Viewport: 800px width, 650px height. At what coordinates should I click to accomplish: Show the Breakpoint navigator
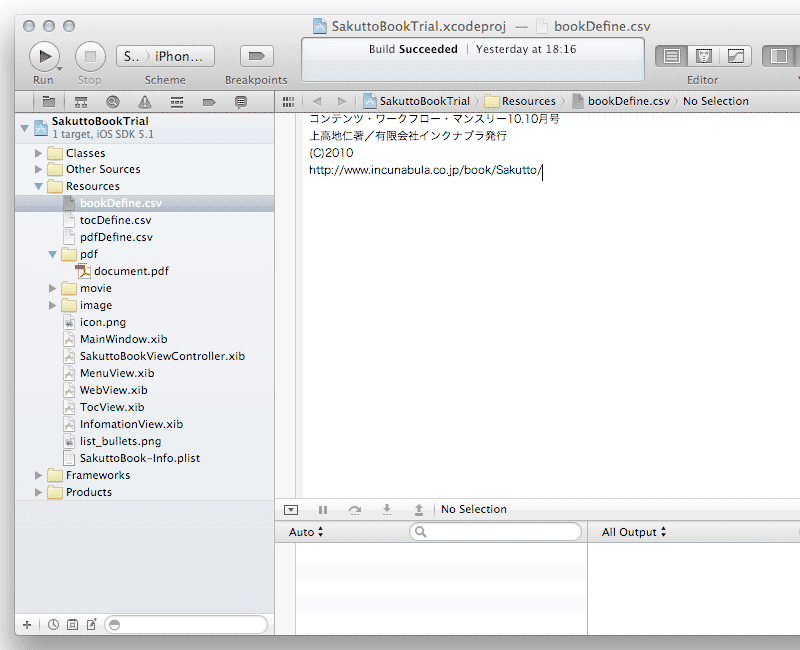coord(209,102)
